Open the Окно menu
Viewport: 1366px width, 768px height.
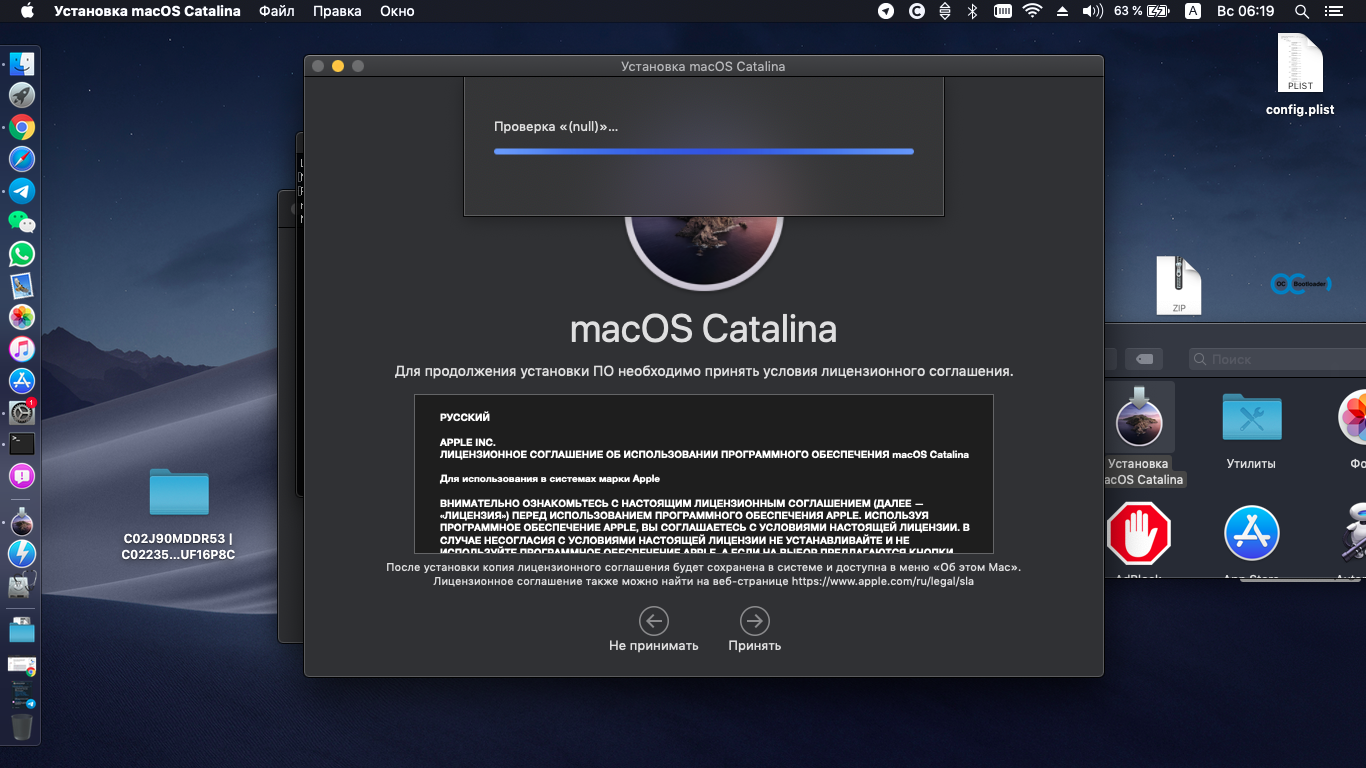398,11
